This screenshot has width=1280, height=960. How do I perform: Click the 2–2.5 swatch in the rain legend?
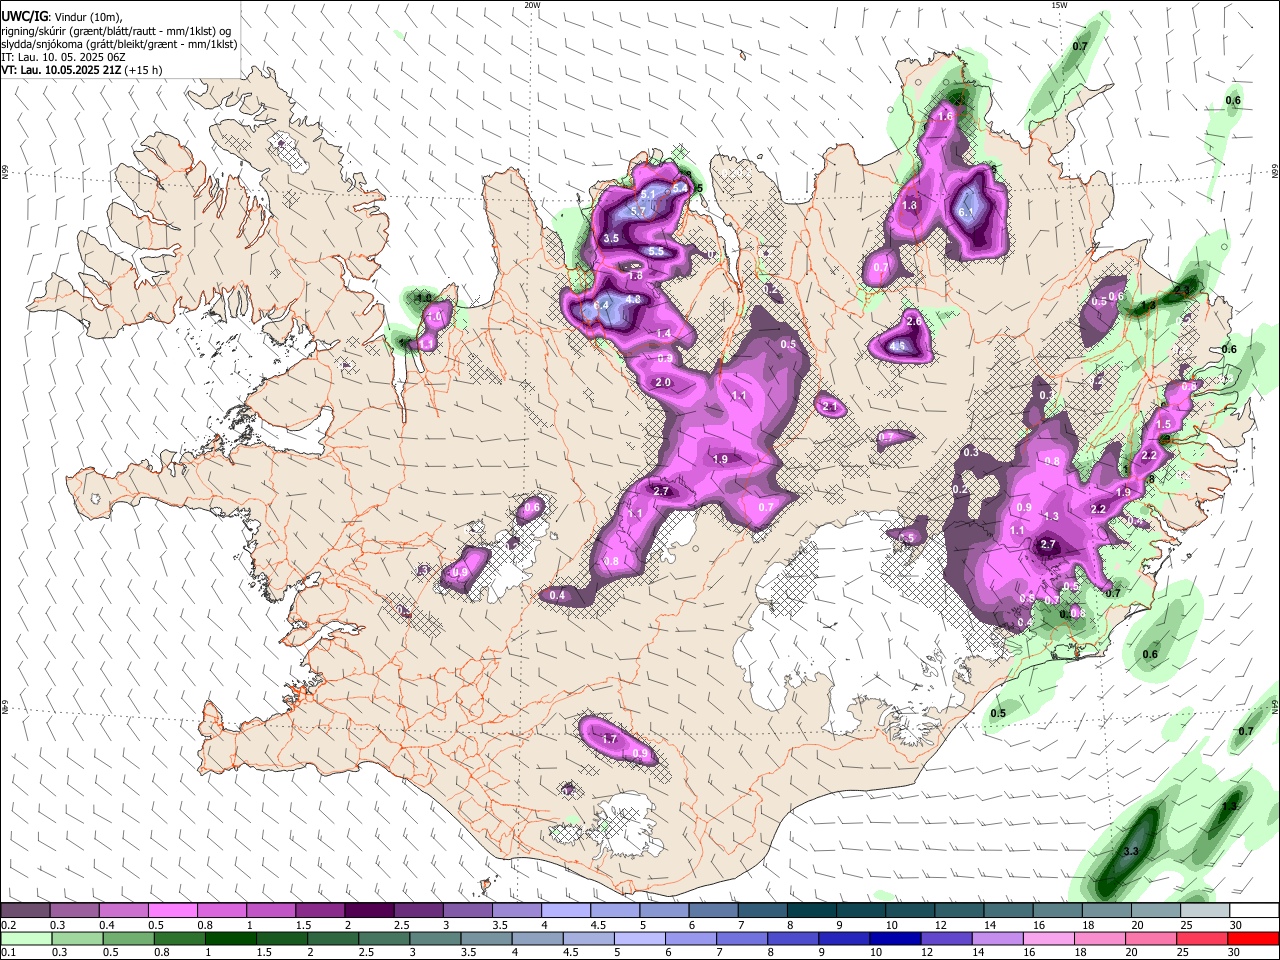(x=333, y=938)
